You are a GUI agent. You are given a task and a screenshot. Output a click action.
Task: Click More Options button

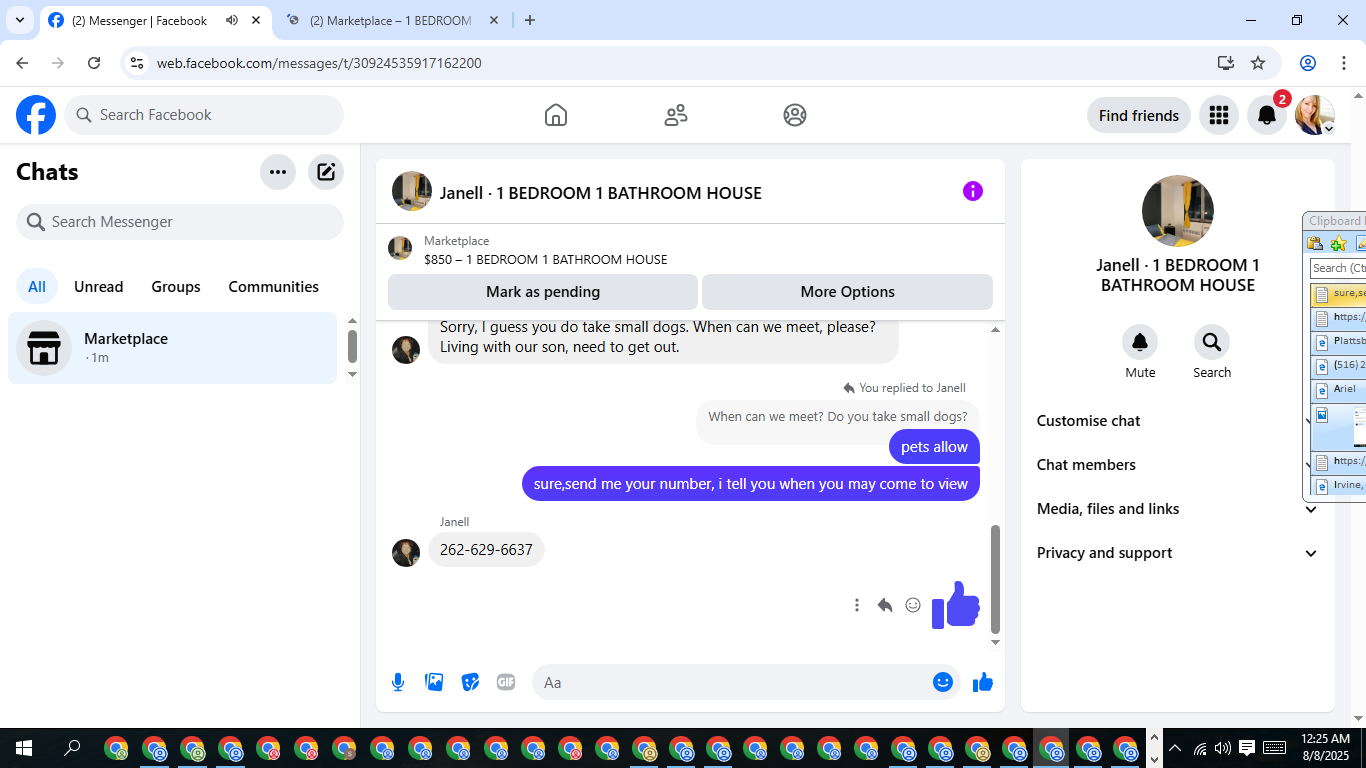[x=848, y=292]
